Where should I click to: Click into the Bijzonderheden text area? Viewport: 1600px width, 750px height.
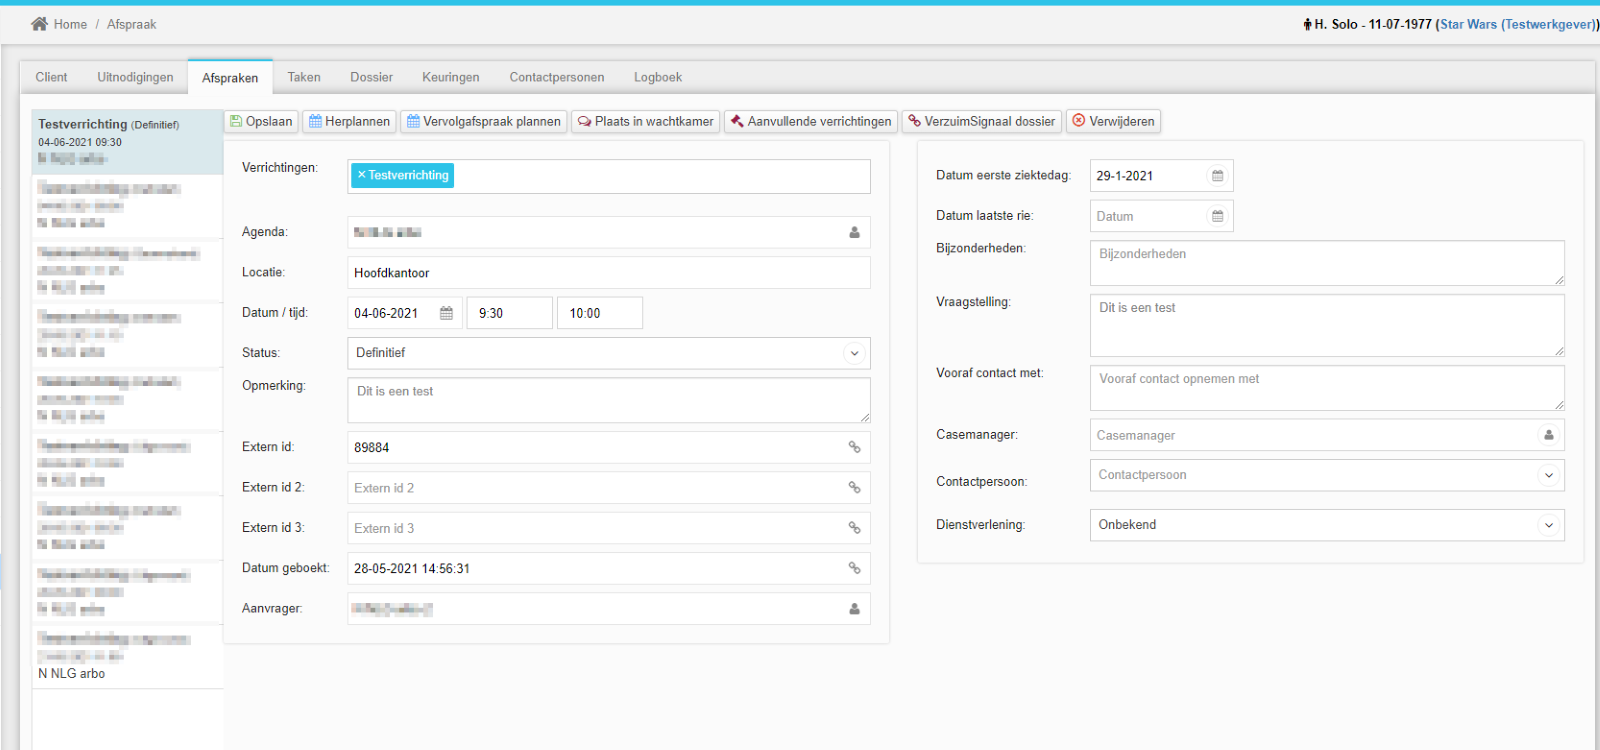click(x=1326, y=263)
